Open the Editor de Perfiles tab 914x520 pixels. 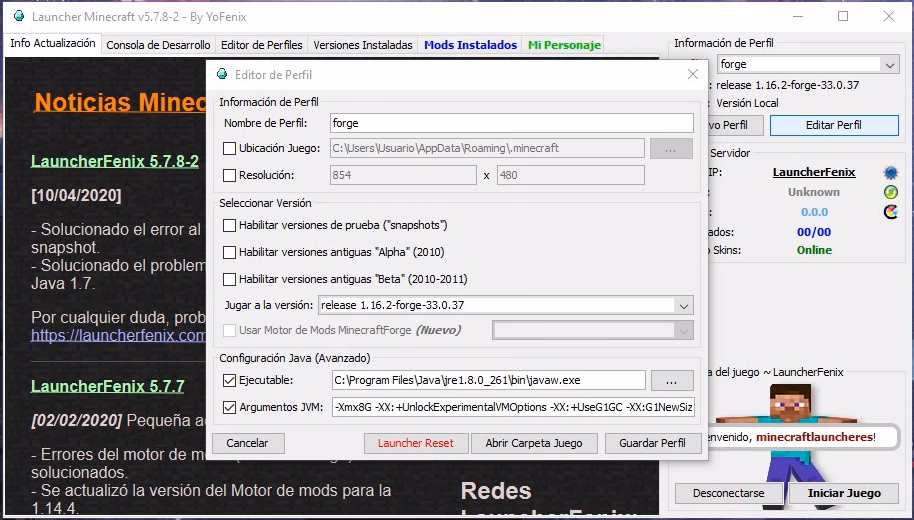(x=262, y=45)
